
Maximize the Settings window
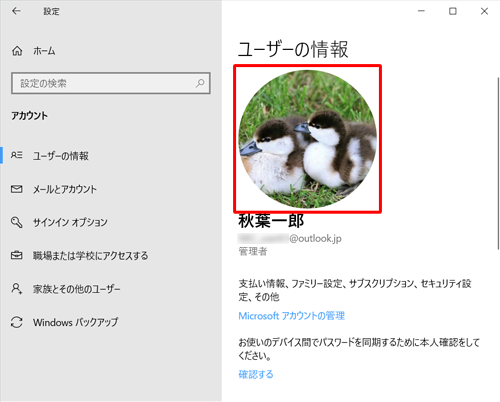[x=453, y=11]
